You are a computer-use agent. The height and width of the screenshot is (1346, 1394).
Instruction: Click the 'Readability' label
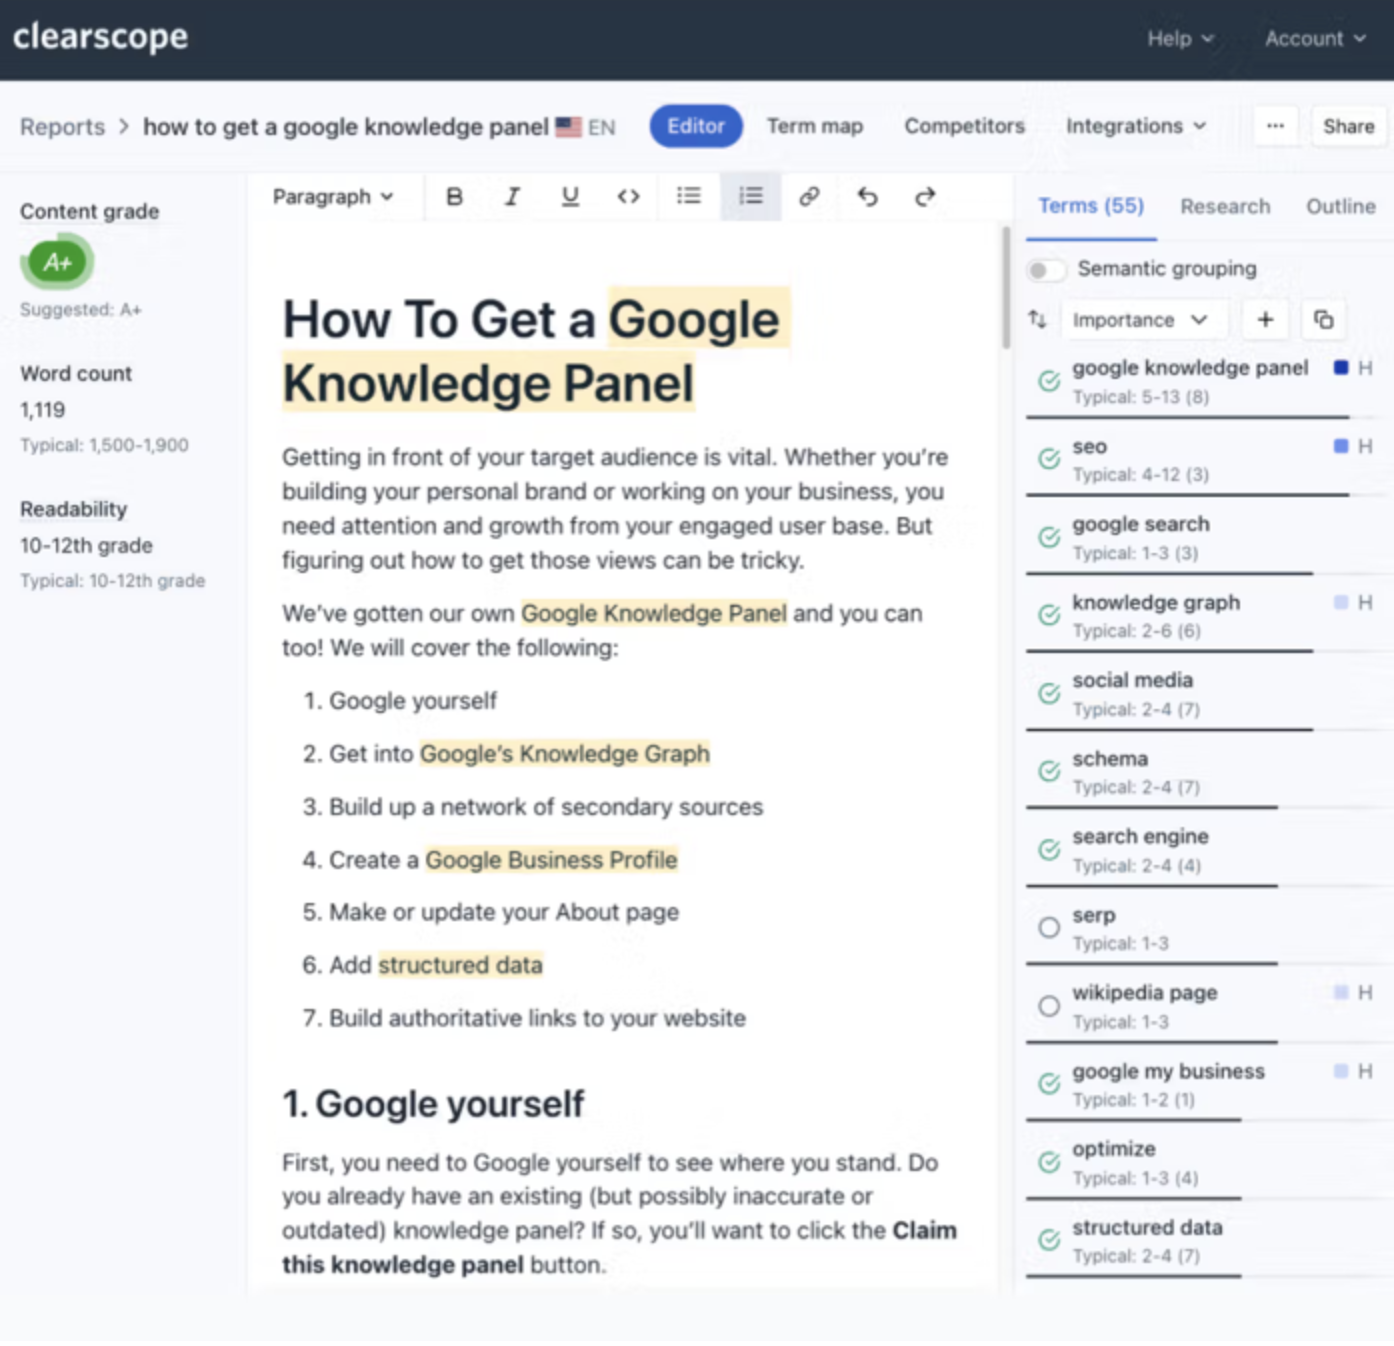74,509
